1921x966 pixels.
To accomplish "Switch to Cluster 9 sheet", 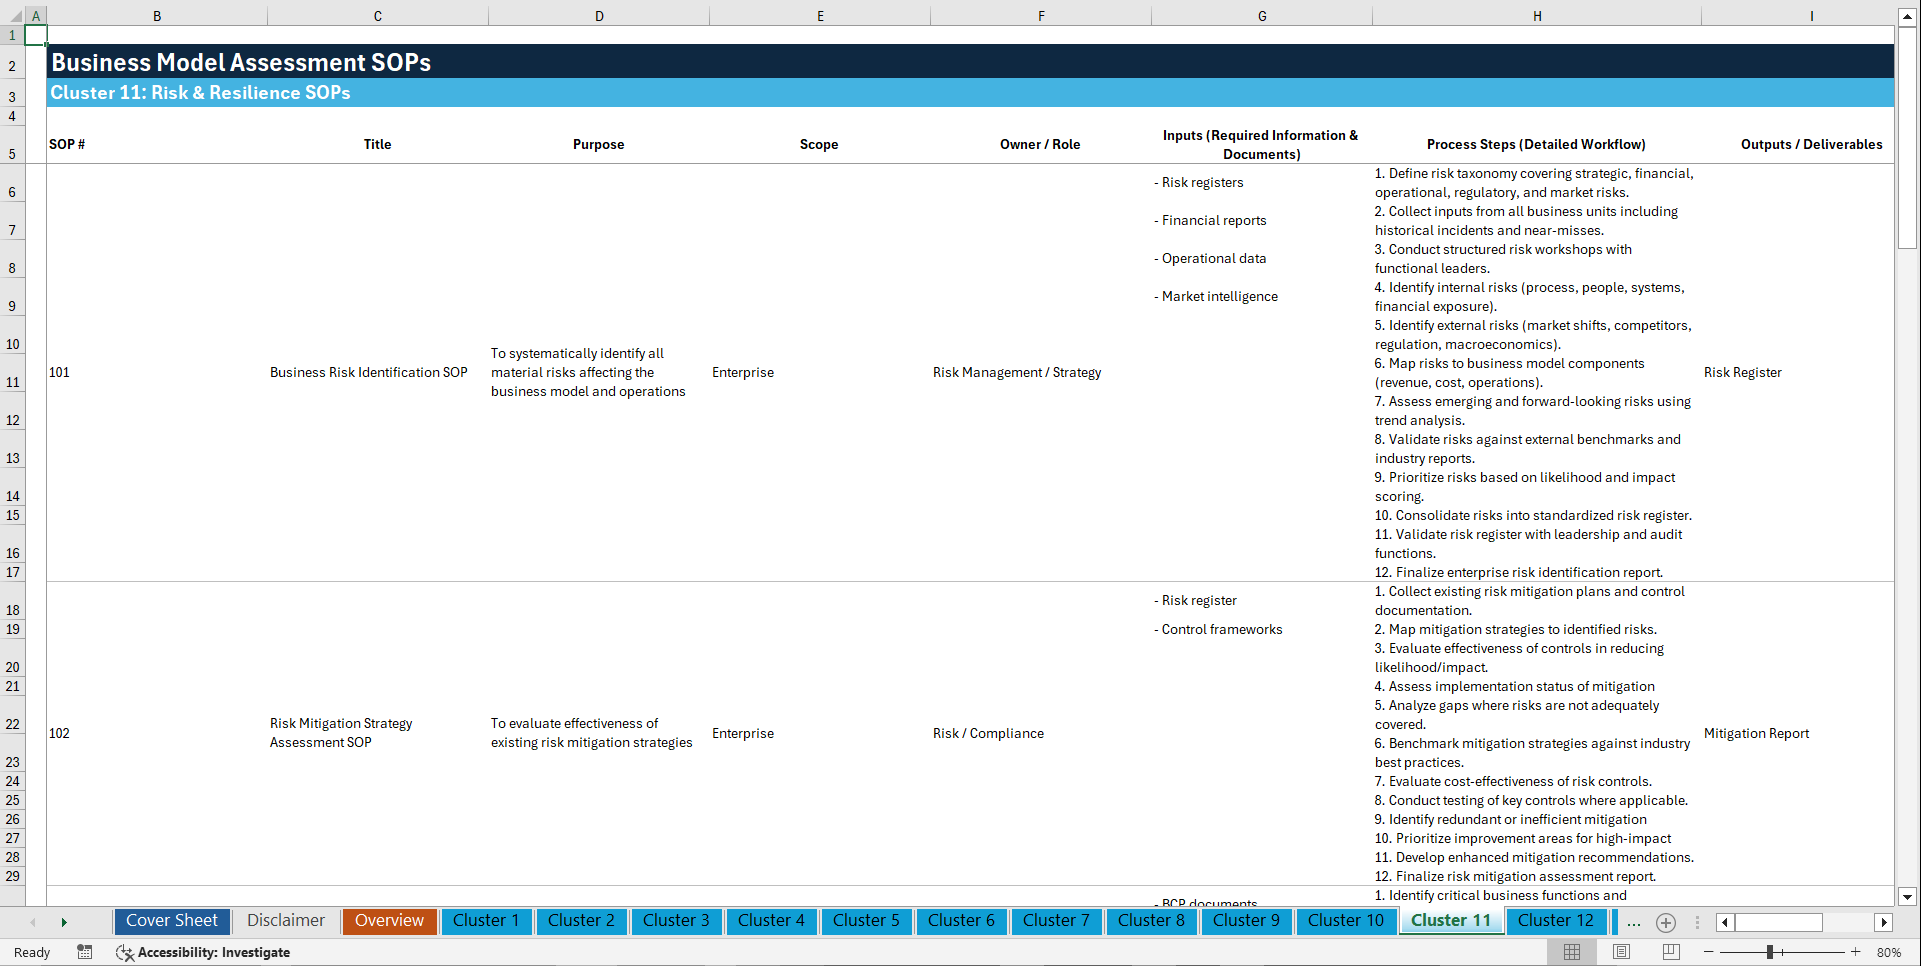I will coord(1246,921).
